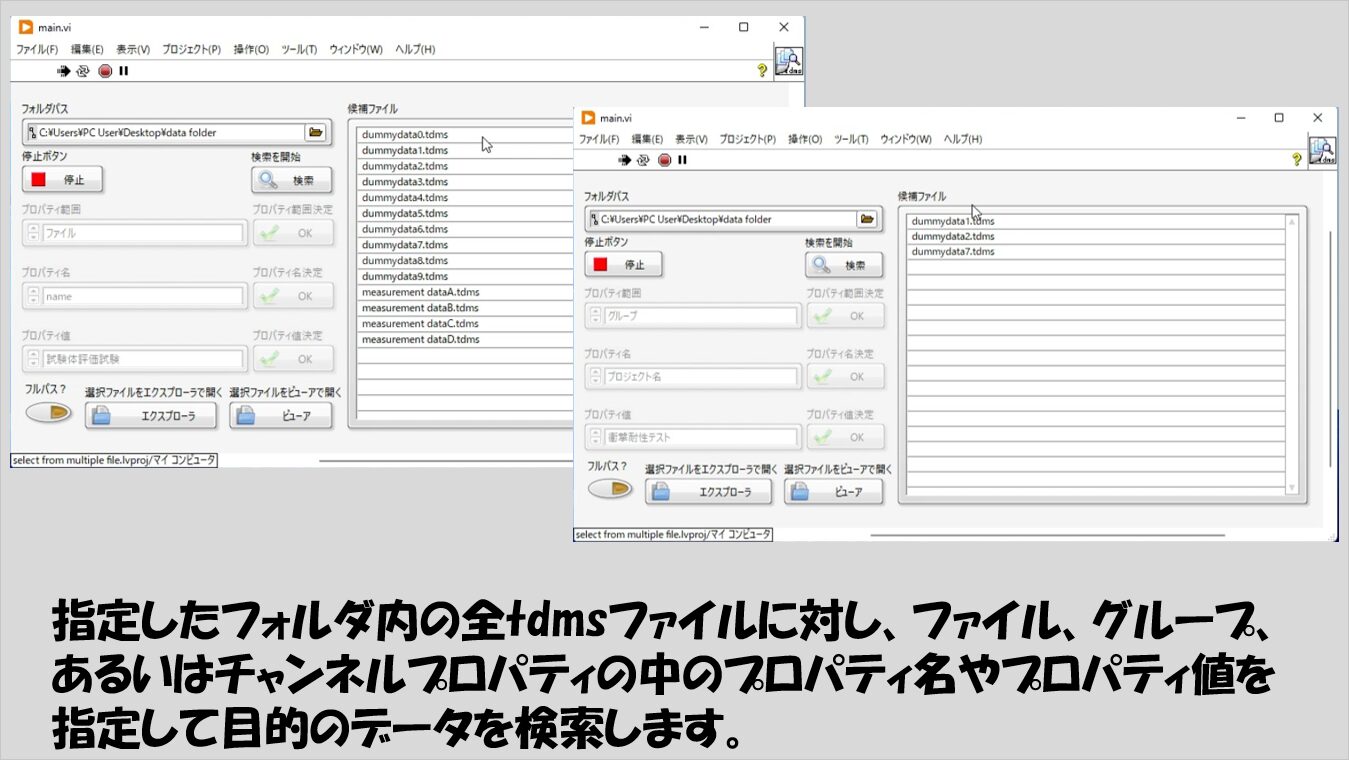Toggle フルパス? switch in the front window
This screenshot has height=760, width=1349.
(x=609, y=489)
